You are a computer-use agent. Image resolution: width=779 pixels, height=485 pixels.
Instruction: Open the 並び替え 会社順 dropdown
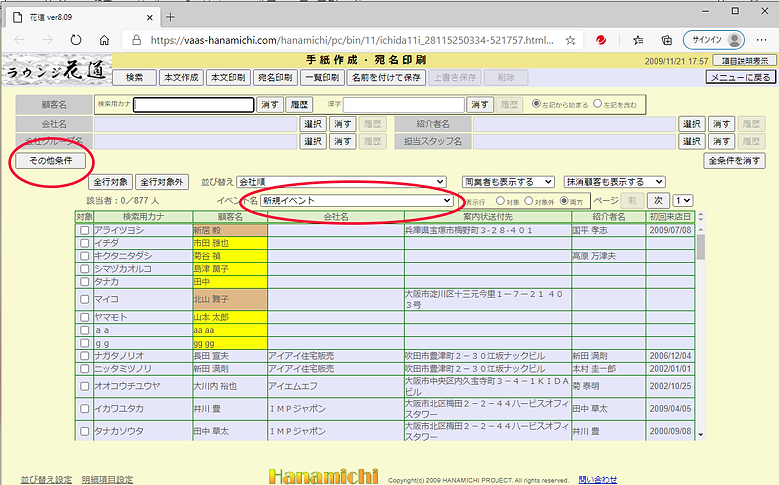341,182
